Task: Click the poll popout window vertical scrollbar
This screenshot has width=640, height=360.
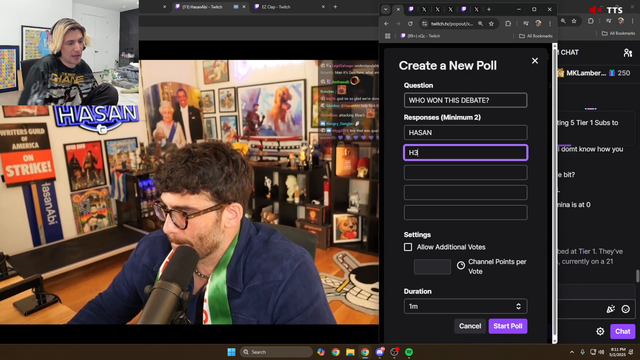Action: tap(554, 192)
